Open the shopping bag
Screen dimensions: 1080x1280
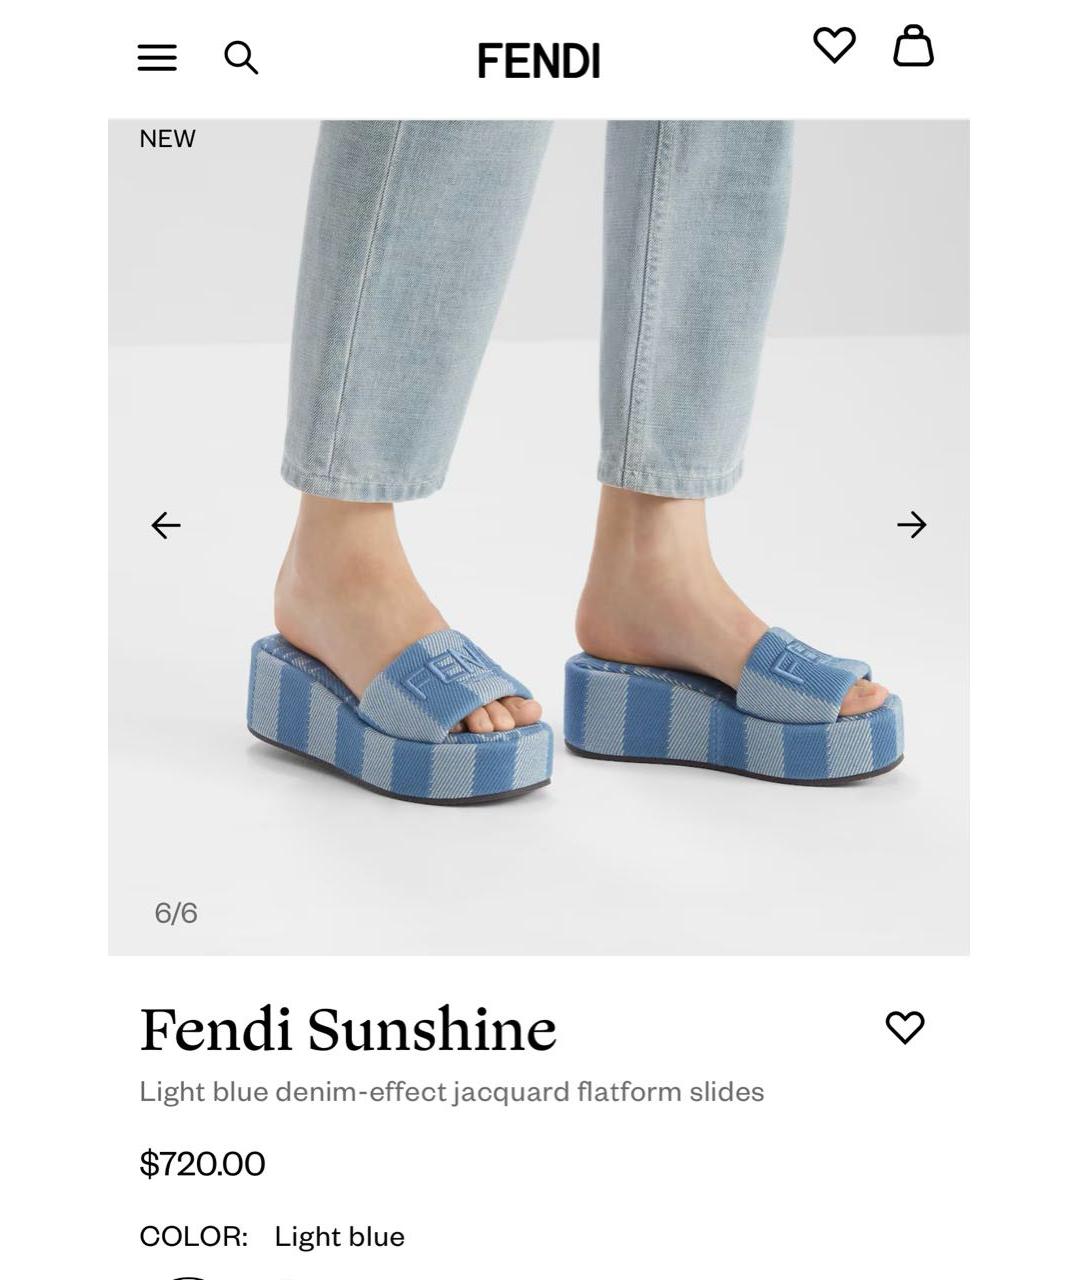point(913,46)
